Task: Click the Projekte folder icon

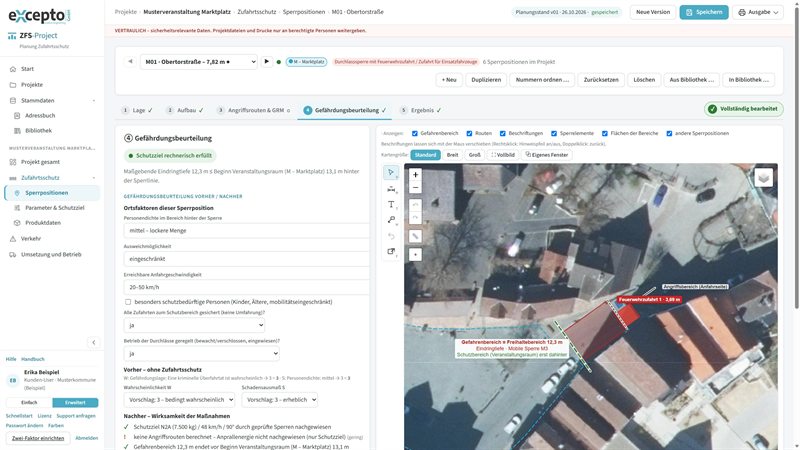Action: [x=13, y=85]
